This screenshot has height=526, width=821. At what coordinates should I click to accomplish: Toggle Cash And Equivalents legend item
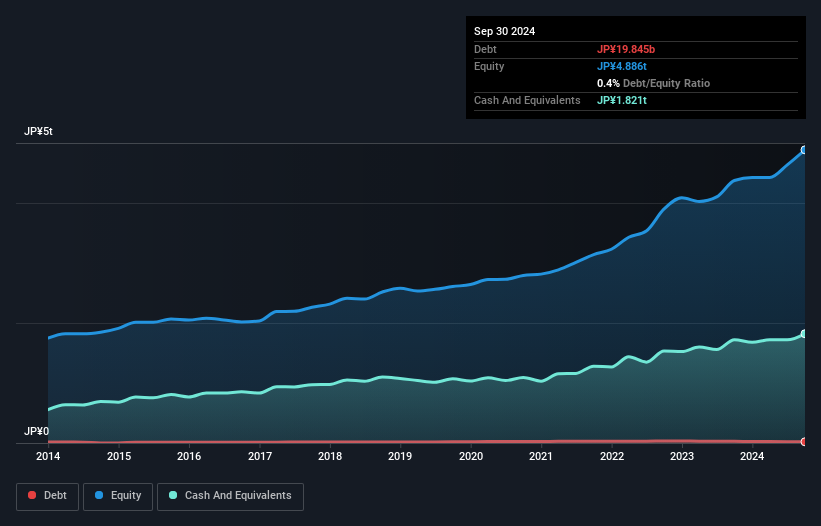[x=230, y=496]
